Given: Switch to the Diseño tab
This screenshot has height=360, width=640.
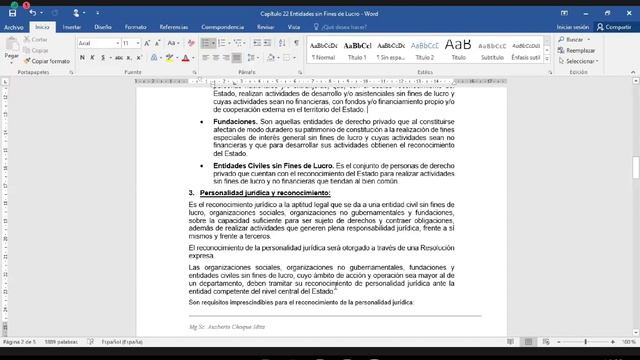Looking at the screenshot, I should 103,27.
